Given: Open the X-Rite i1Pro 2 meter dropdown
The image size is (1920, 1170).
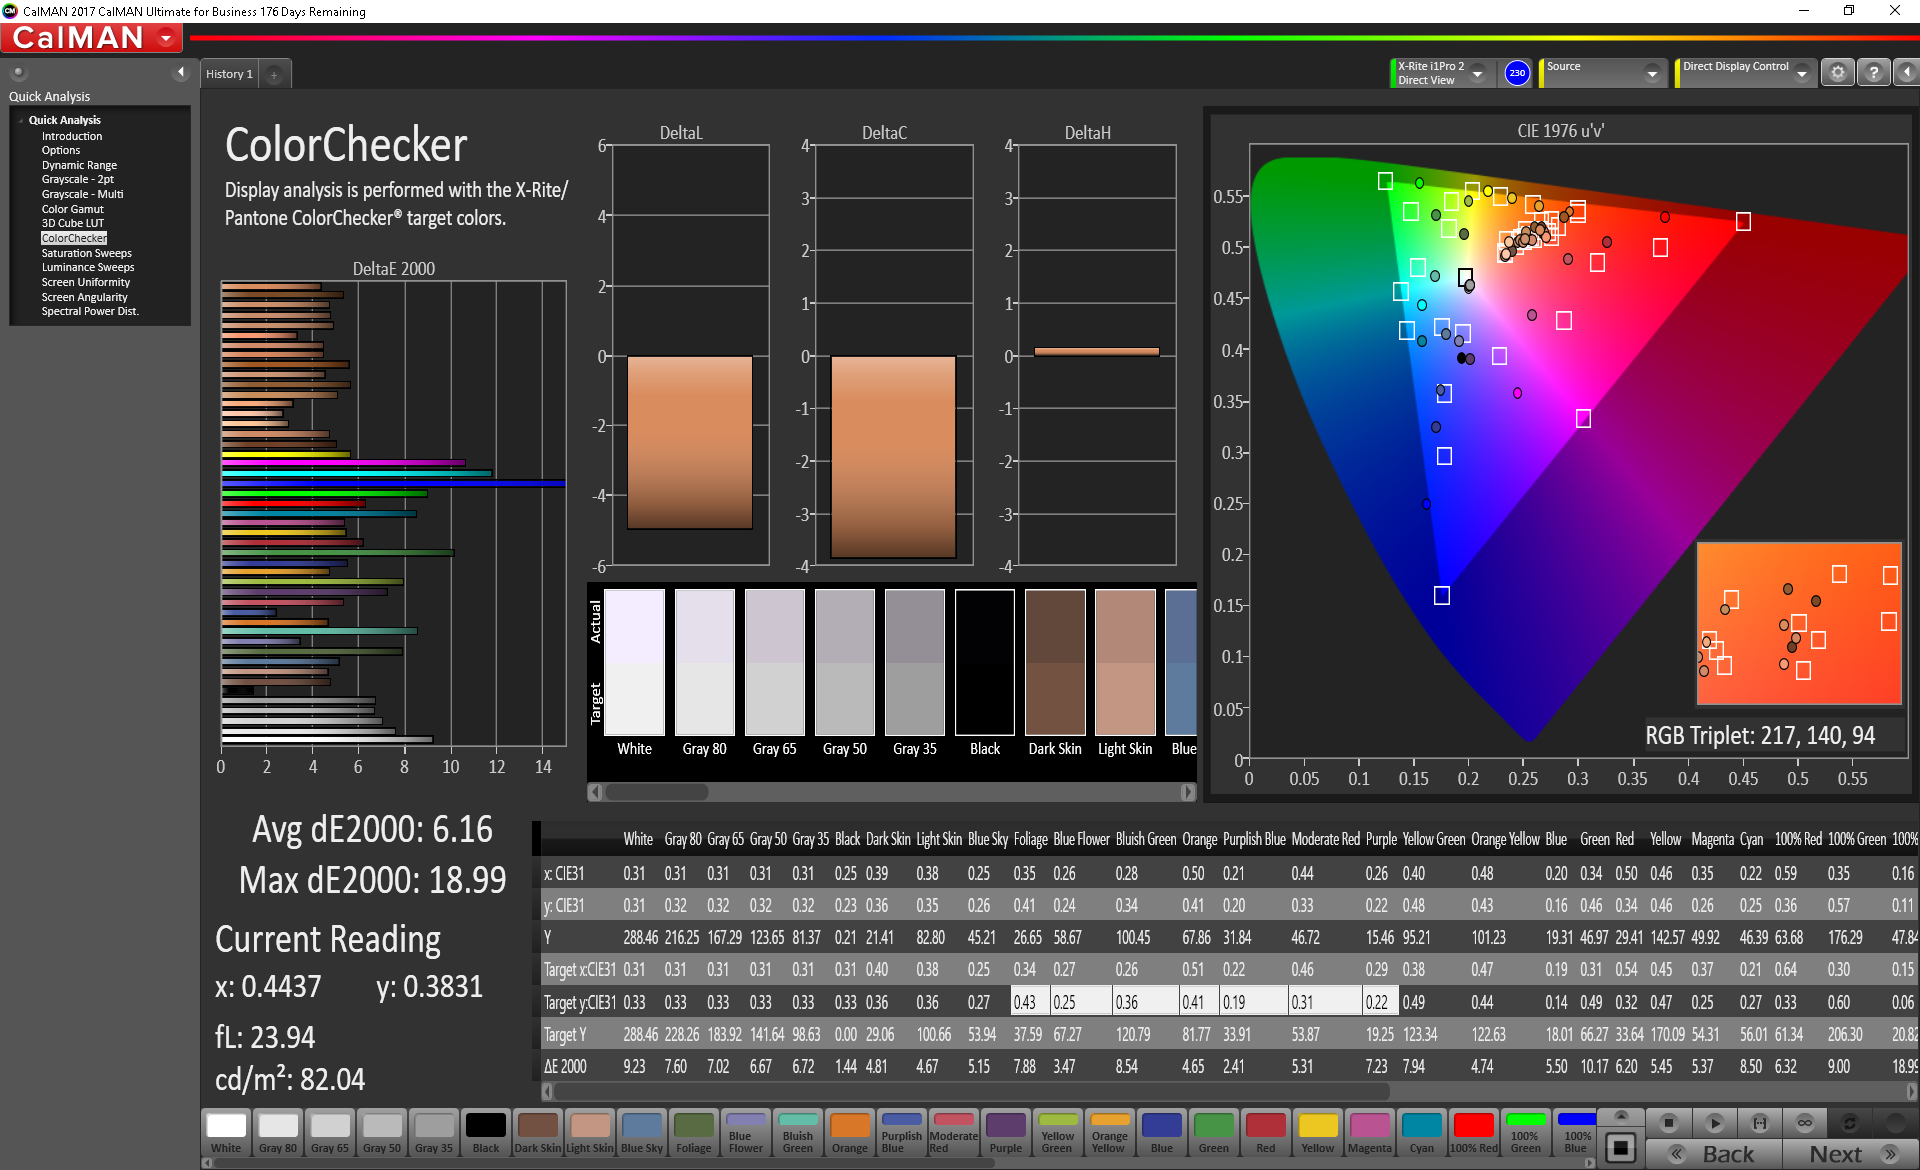Looking at the screenshot, I should (1477, 73).
